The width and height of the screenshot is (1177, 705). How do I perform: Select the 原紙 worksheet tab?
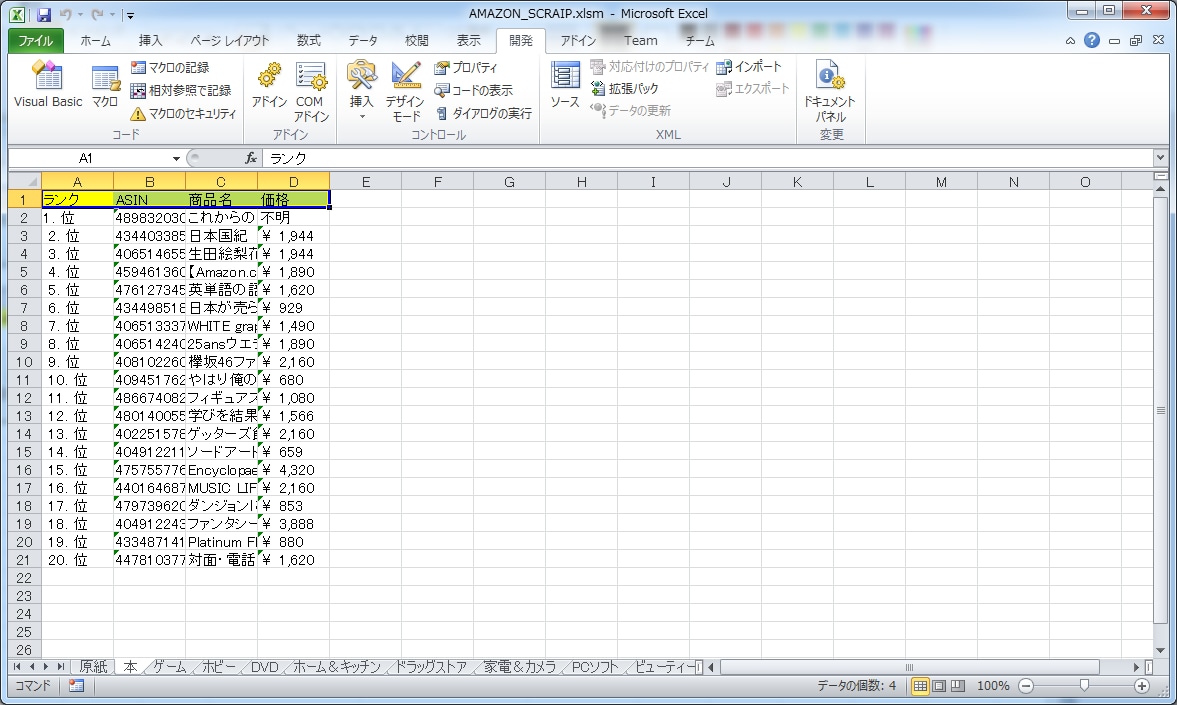93,667
